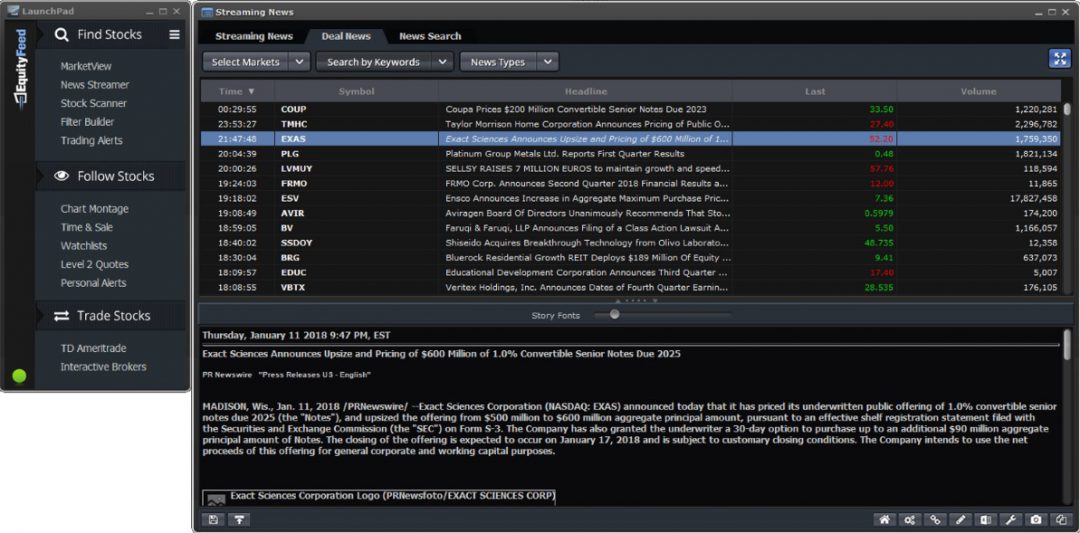Click the pencil edit icon
The width and height of the screenshot is (1080, 533).
[x=960, y=520]
